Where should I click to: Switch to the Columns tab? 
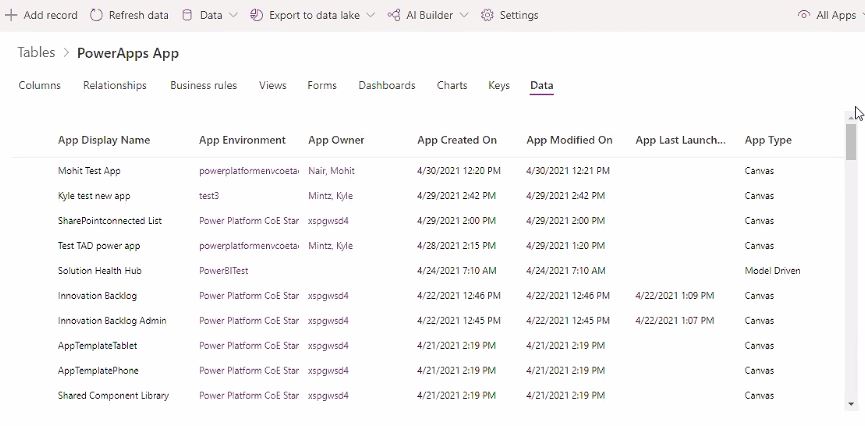point(40,86)
